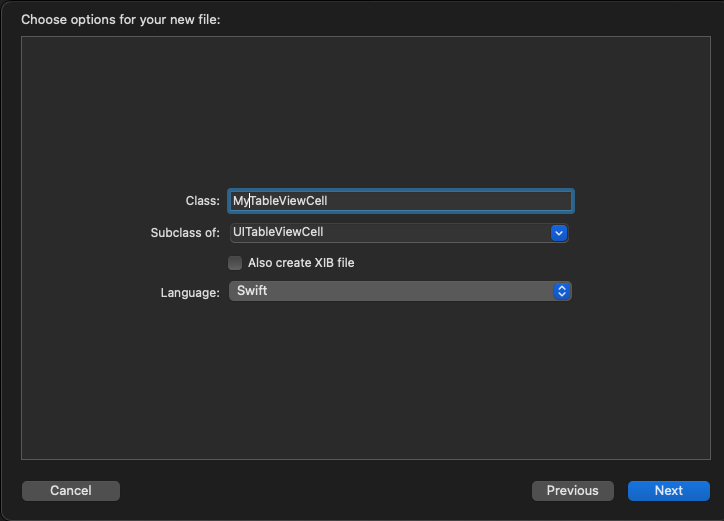Click the 'Subclass of:' label
724x521 pixels.
tap(185, 233)
